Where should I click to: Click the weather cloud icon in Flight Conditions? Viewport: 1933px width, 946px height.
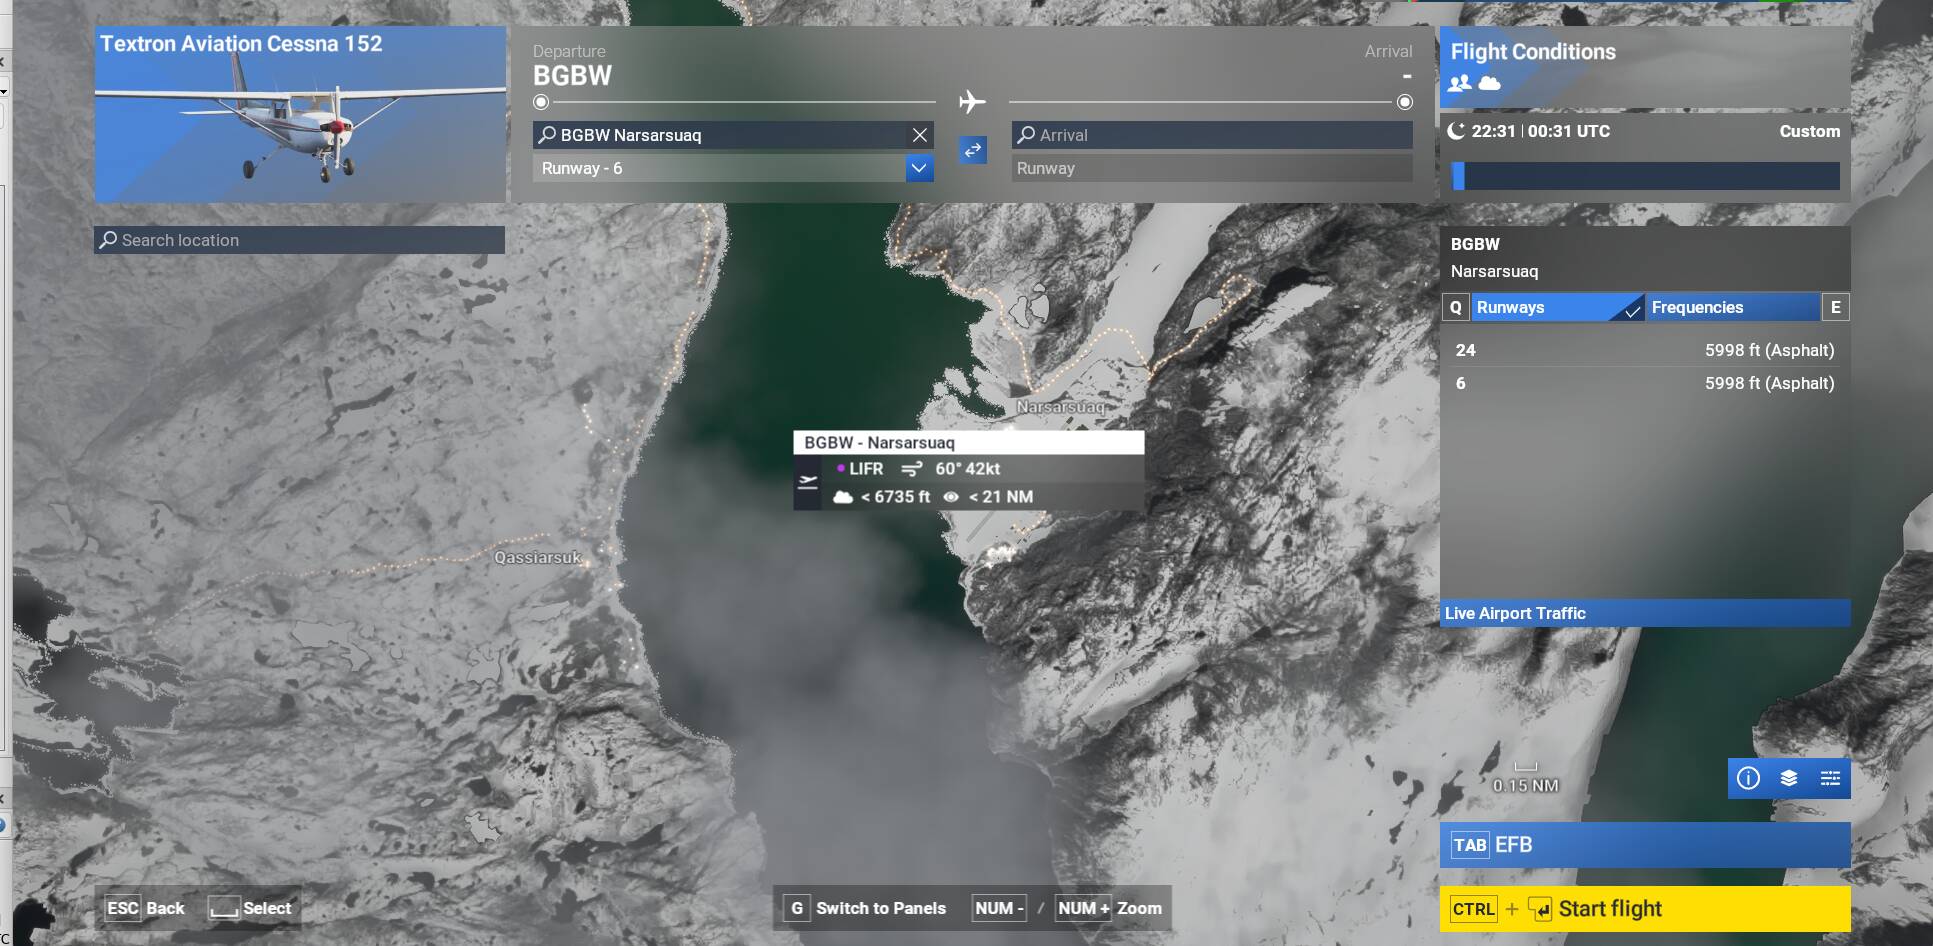point(1489,83)
